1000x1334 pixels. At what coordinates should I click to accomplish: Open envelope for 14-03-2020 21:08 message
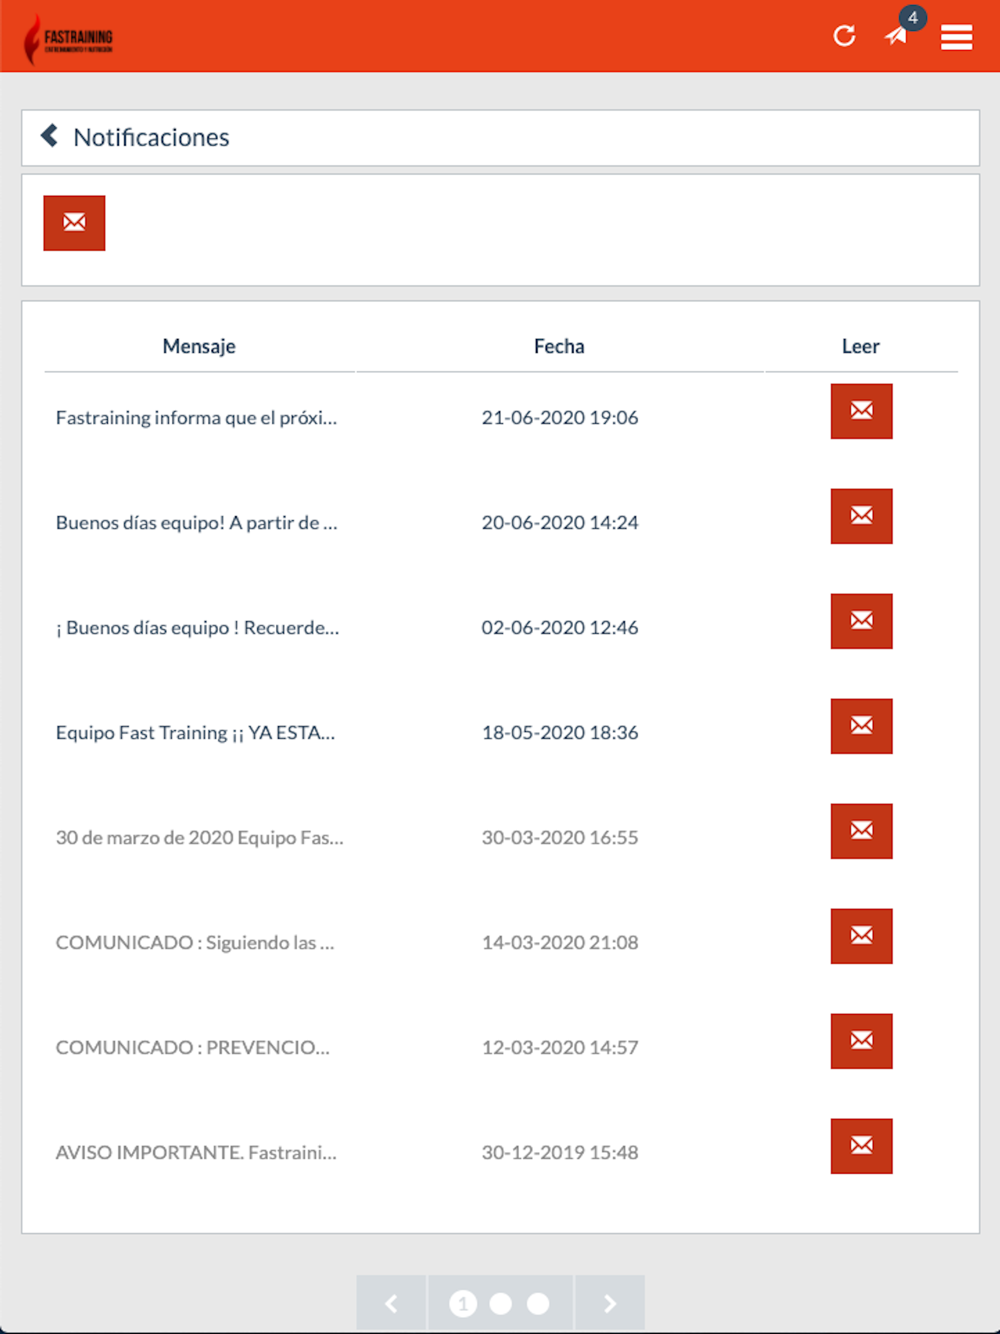coord(861,936)
